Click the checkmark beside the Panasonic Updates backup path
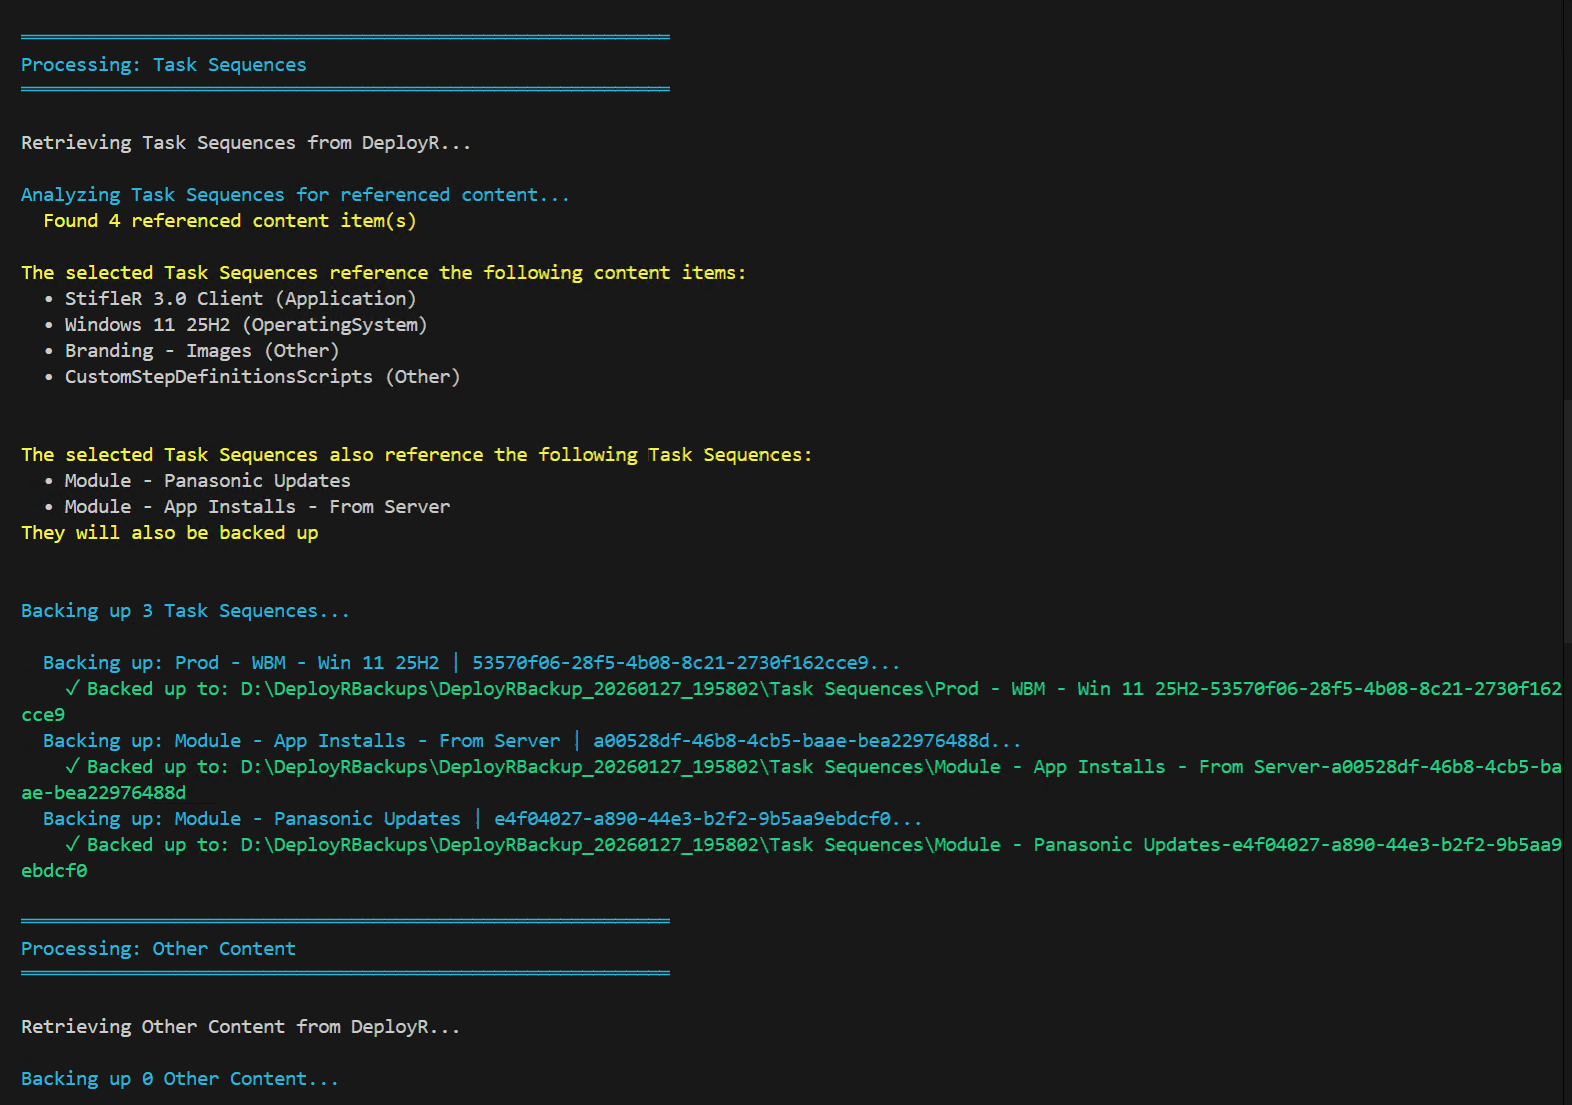Screen dimensions: 1572x1105 coord(72,844)
